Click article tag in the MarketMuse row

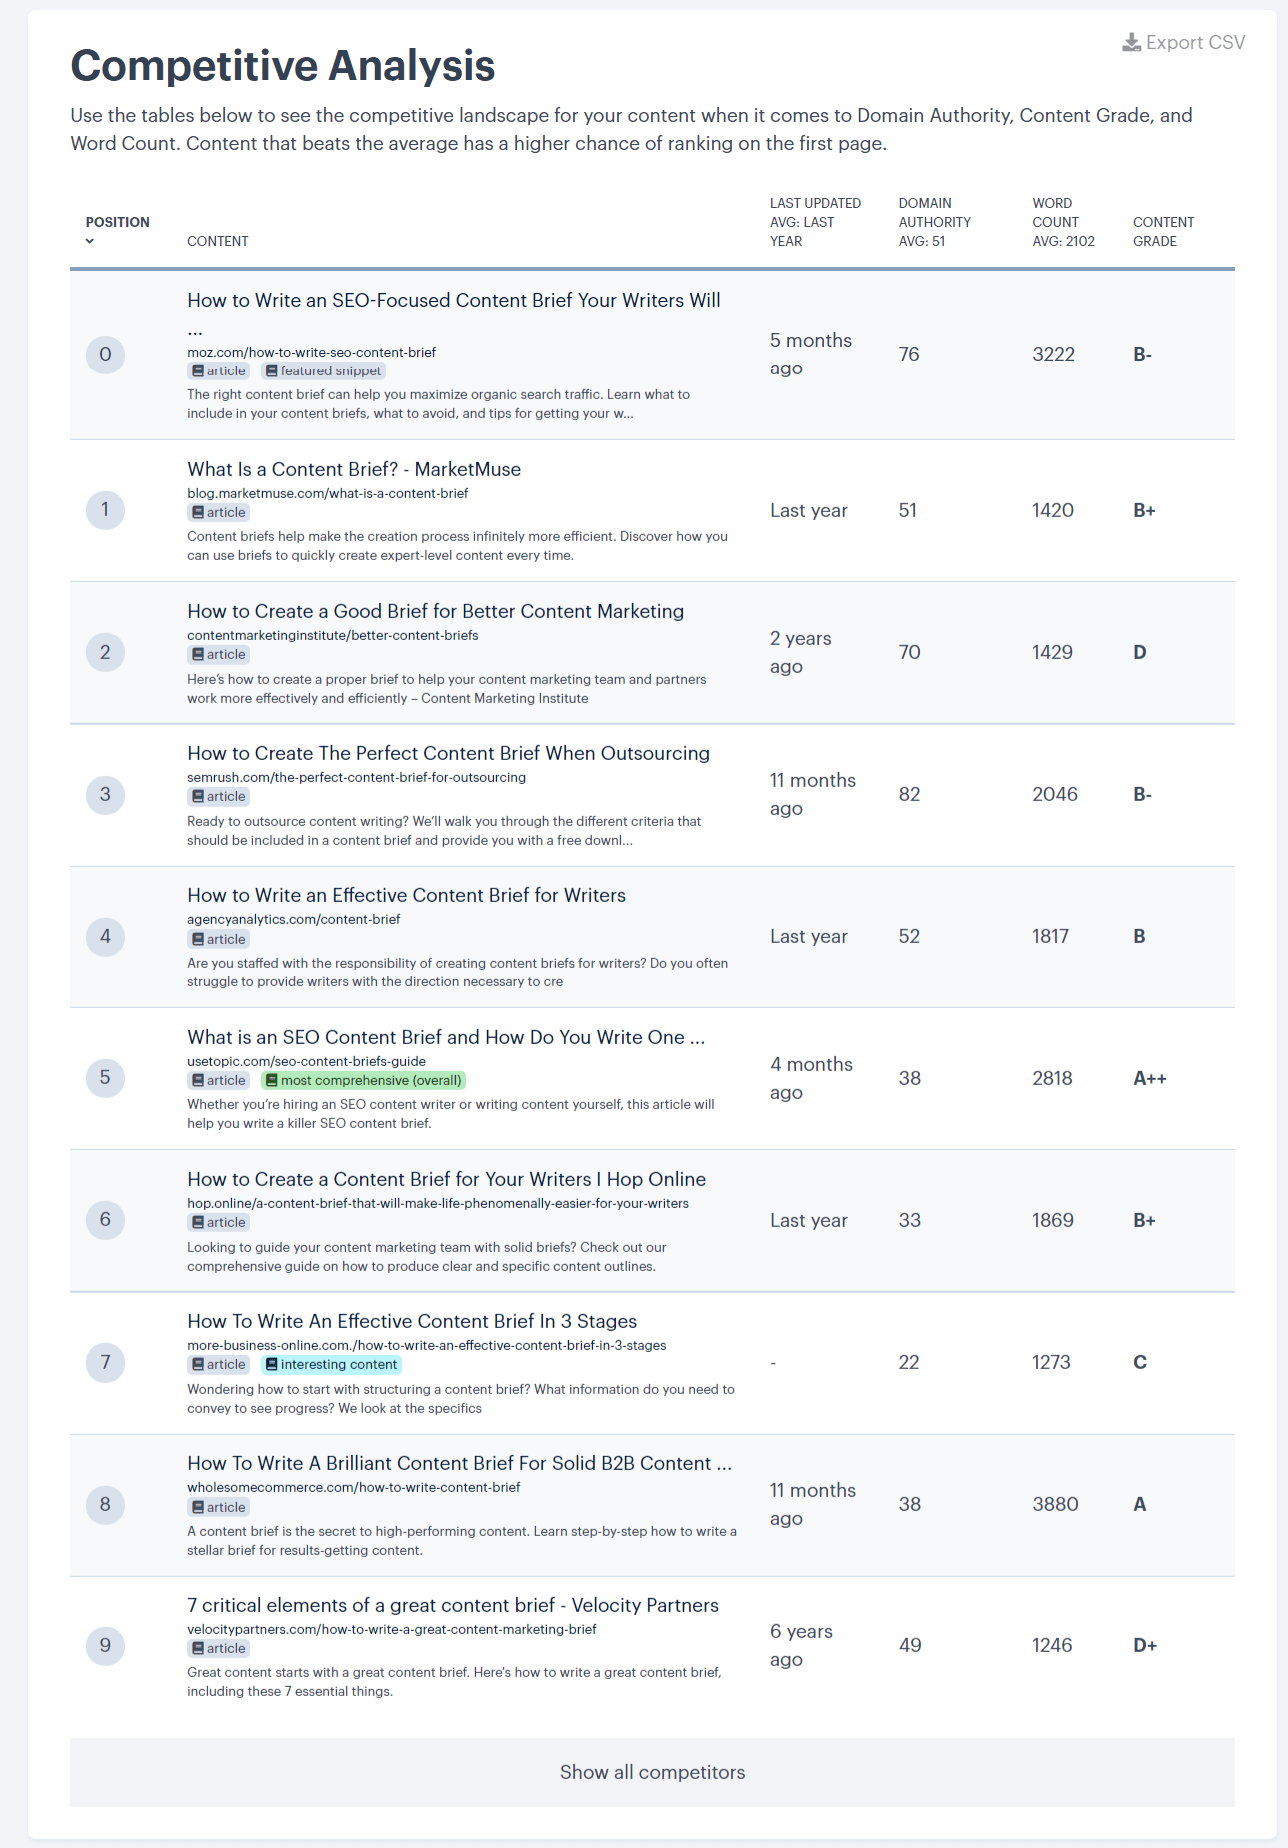pos(219,512)
